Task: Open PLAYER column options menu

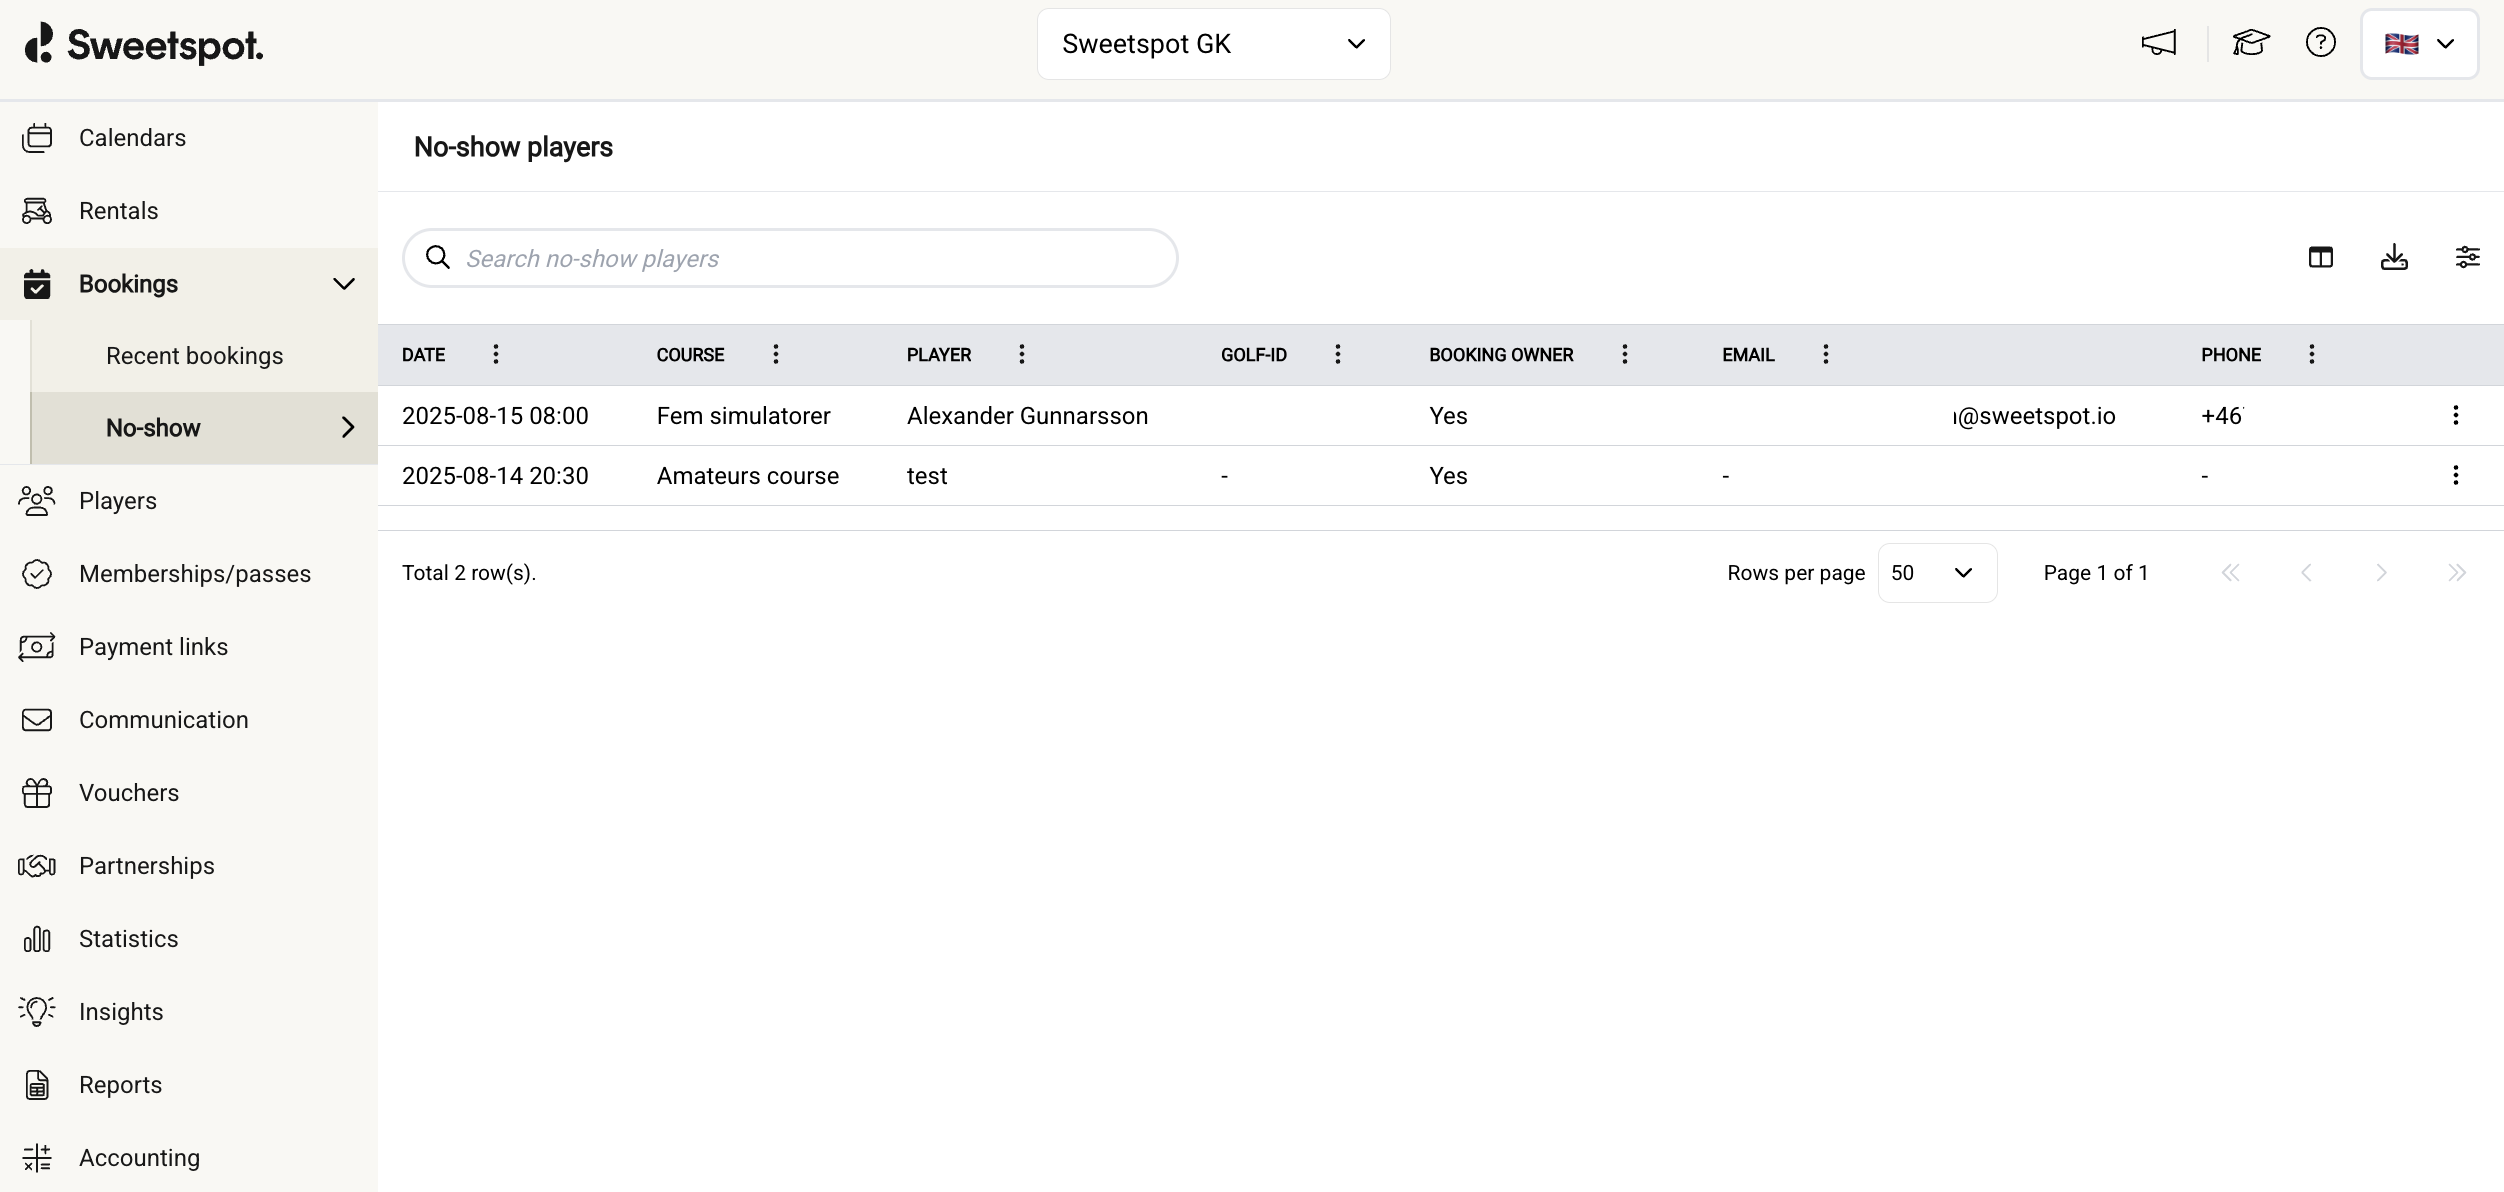Action: [x=1021, y=354]
